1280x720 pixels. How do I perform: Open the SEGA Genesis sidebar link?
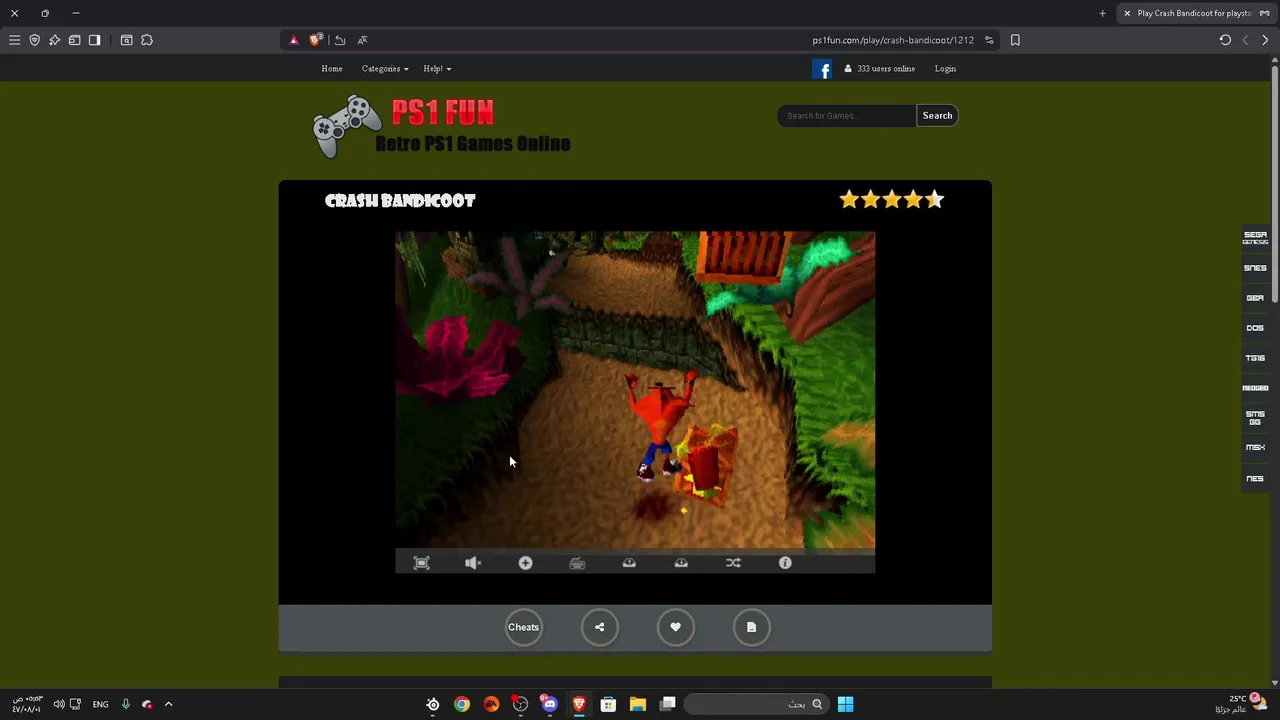pos(1255,238)
